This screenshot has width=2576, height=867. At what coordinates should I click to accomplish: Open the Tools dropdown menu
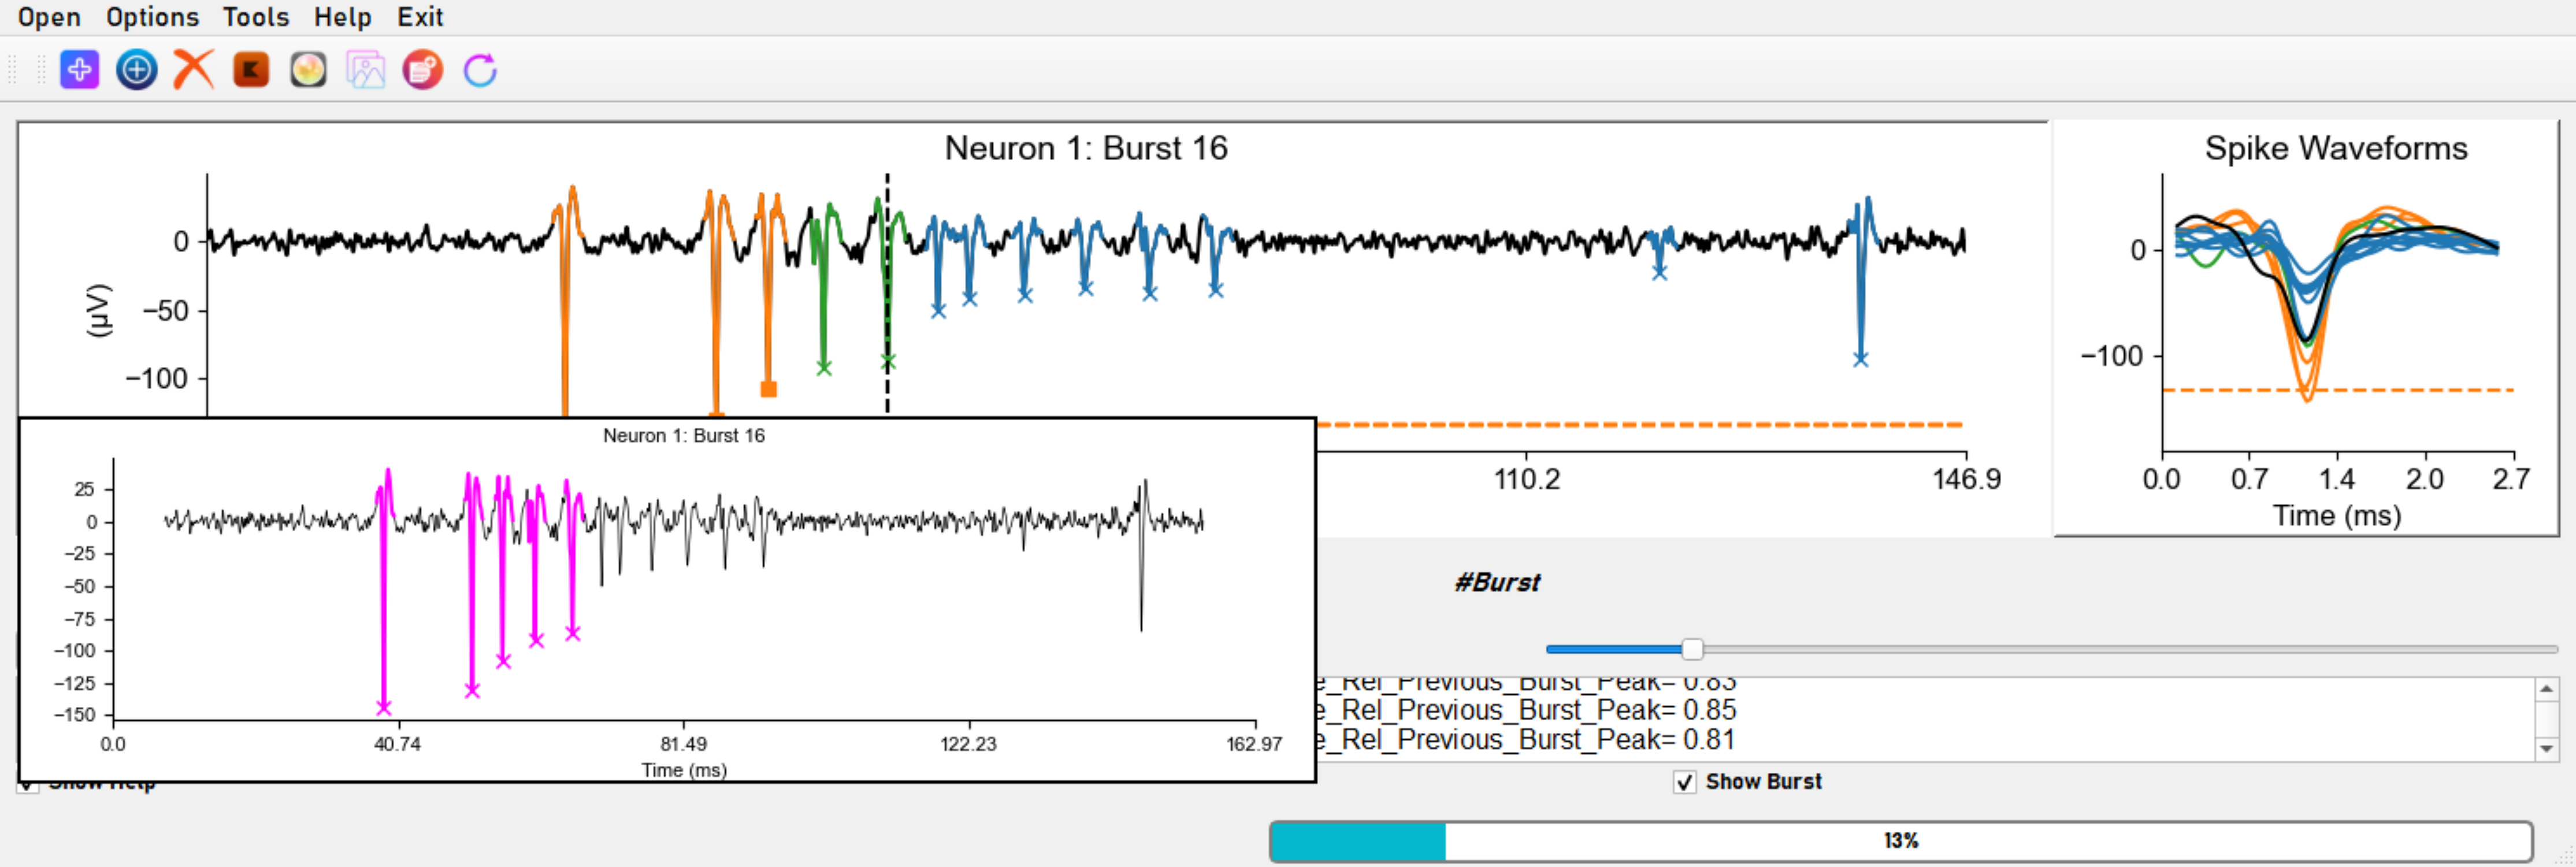256,17
